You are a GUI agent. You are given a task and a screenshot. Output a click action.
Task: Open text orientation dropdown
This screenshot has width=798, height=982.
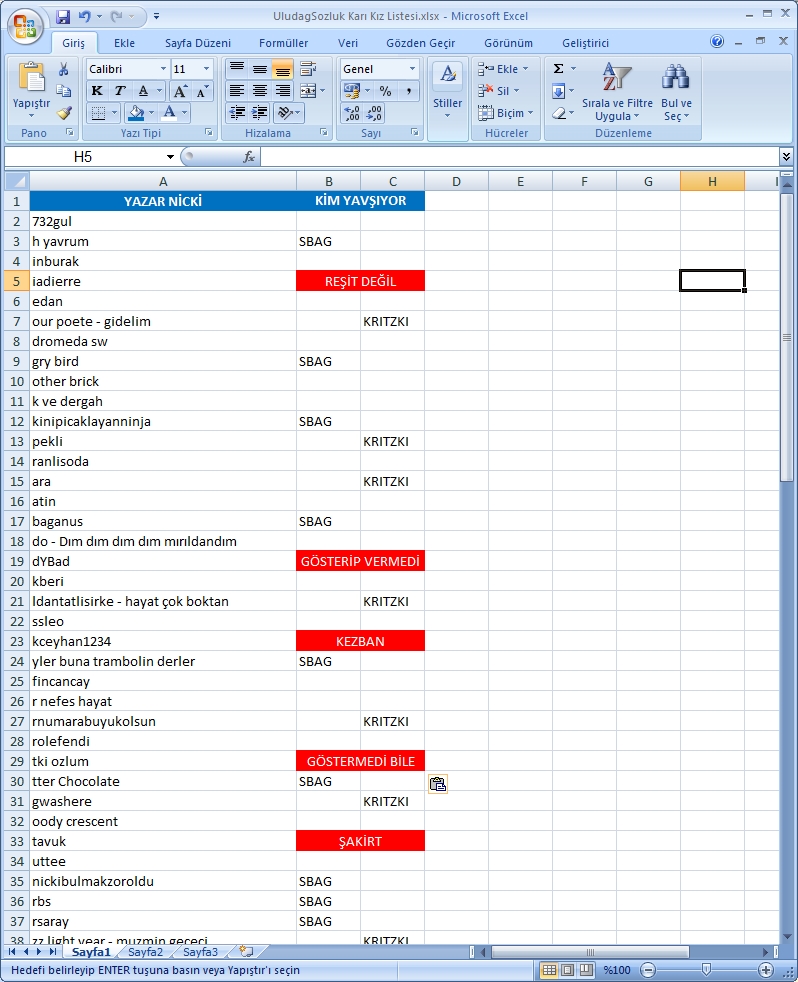288,113
